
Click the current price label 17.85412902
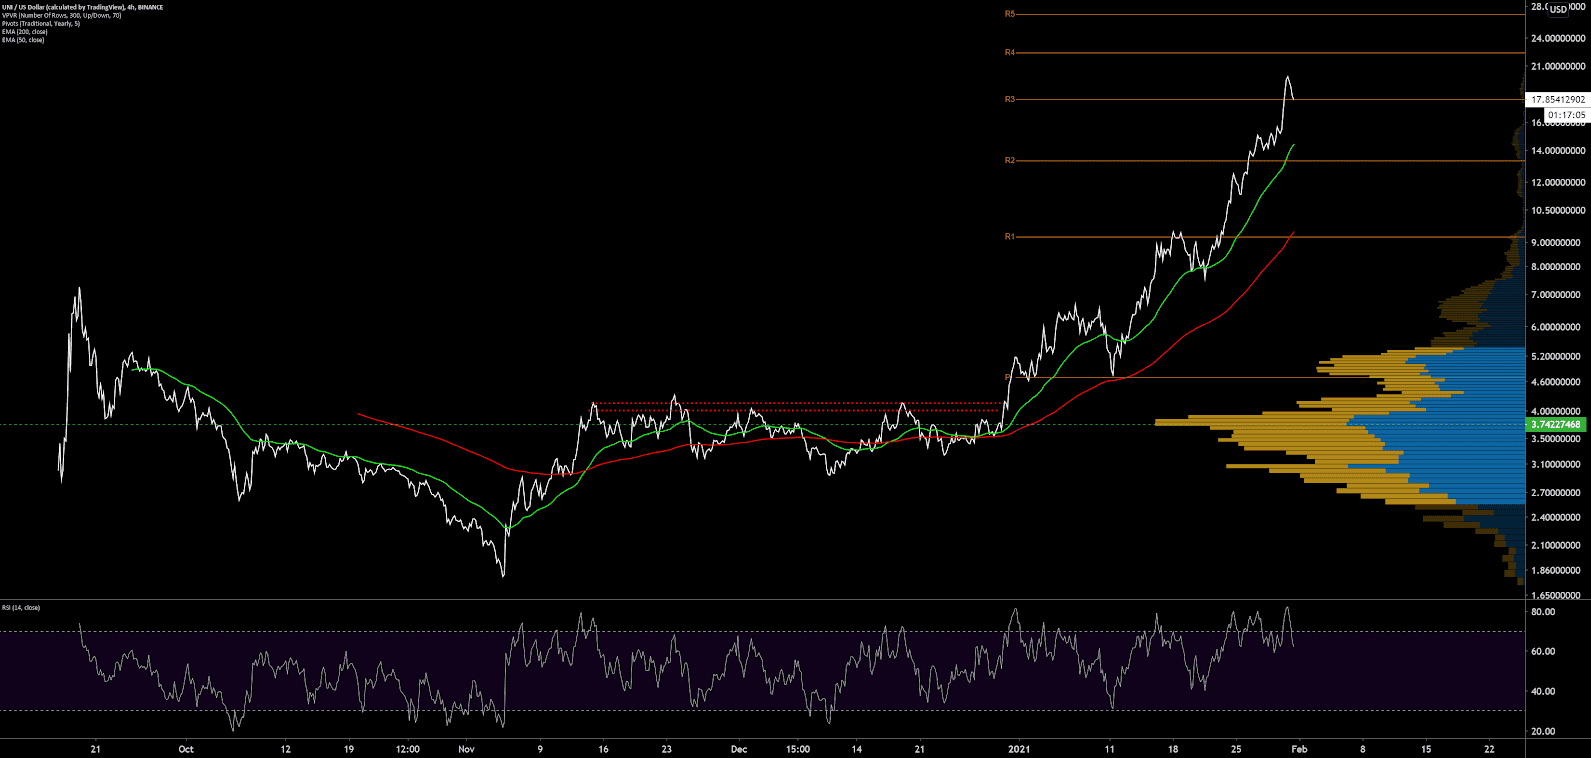(x=1558, y=100)
